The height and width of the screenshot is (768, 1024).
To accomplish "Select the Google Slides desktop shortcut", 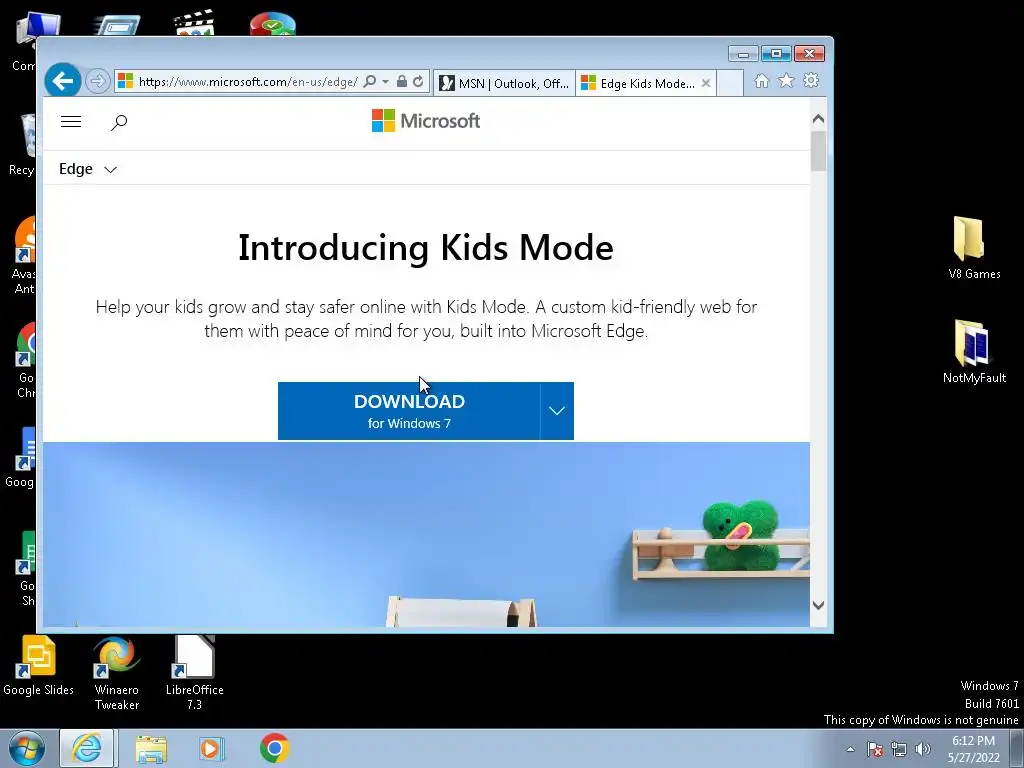I will tap(38, 666).
